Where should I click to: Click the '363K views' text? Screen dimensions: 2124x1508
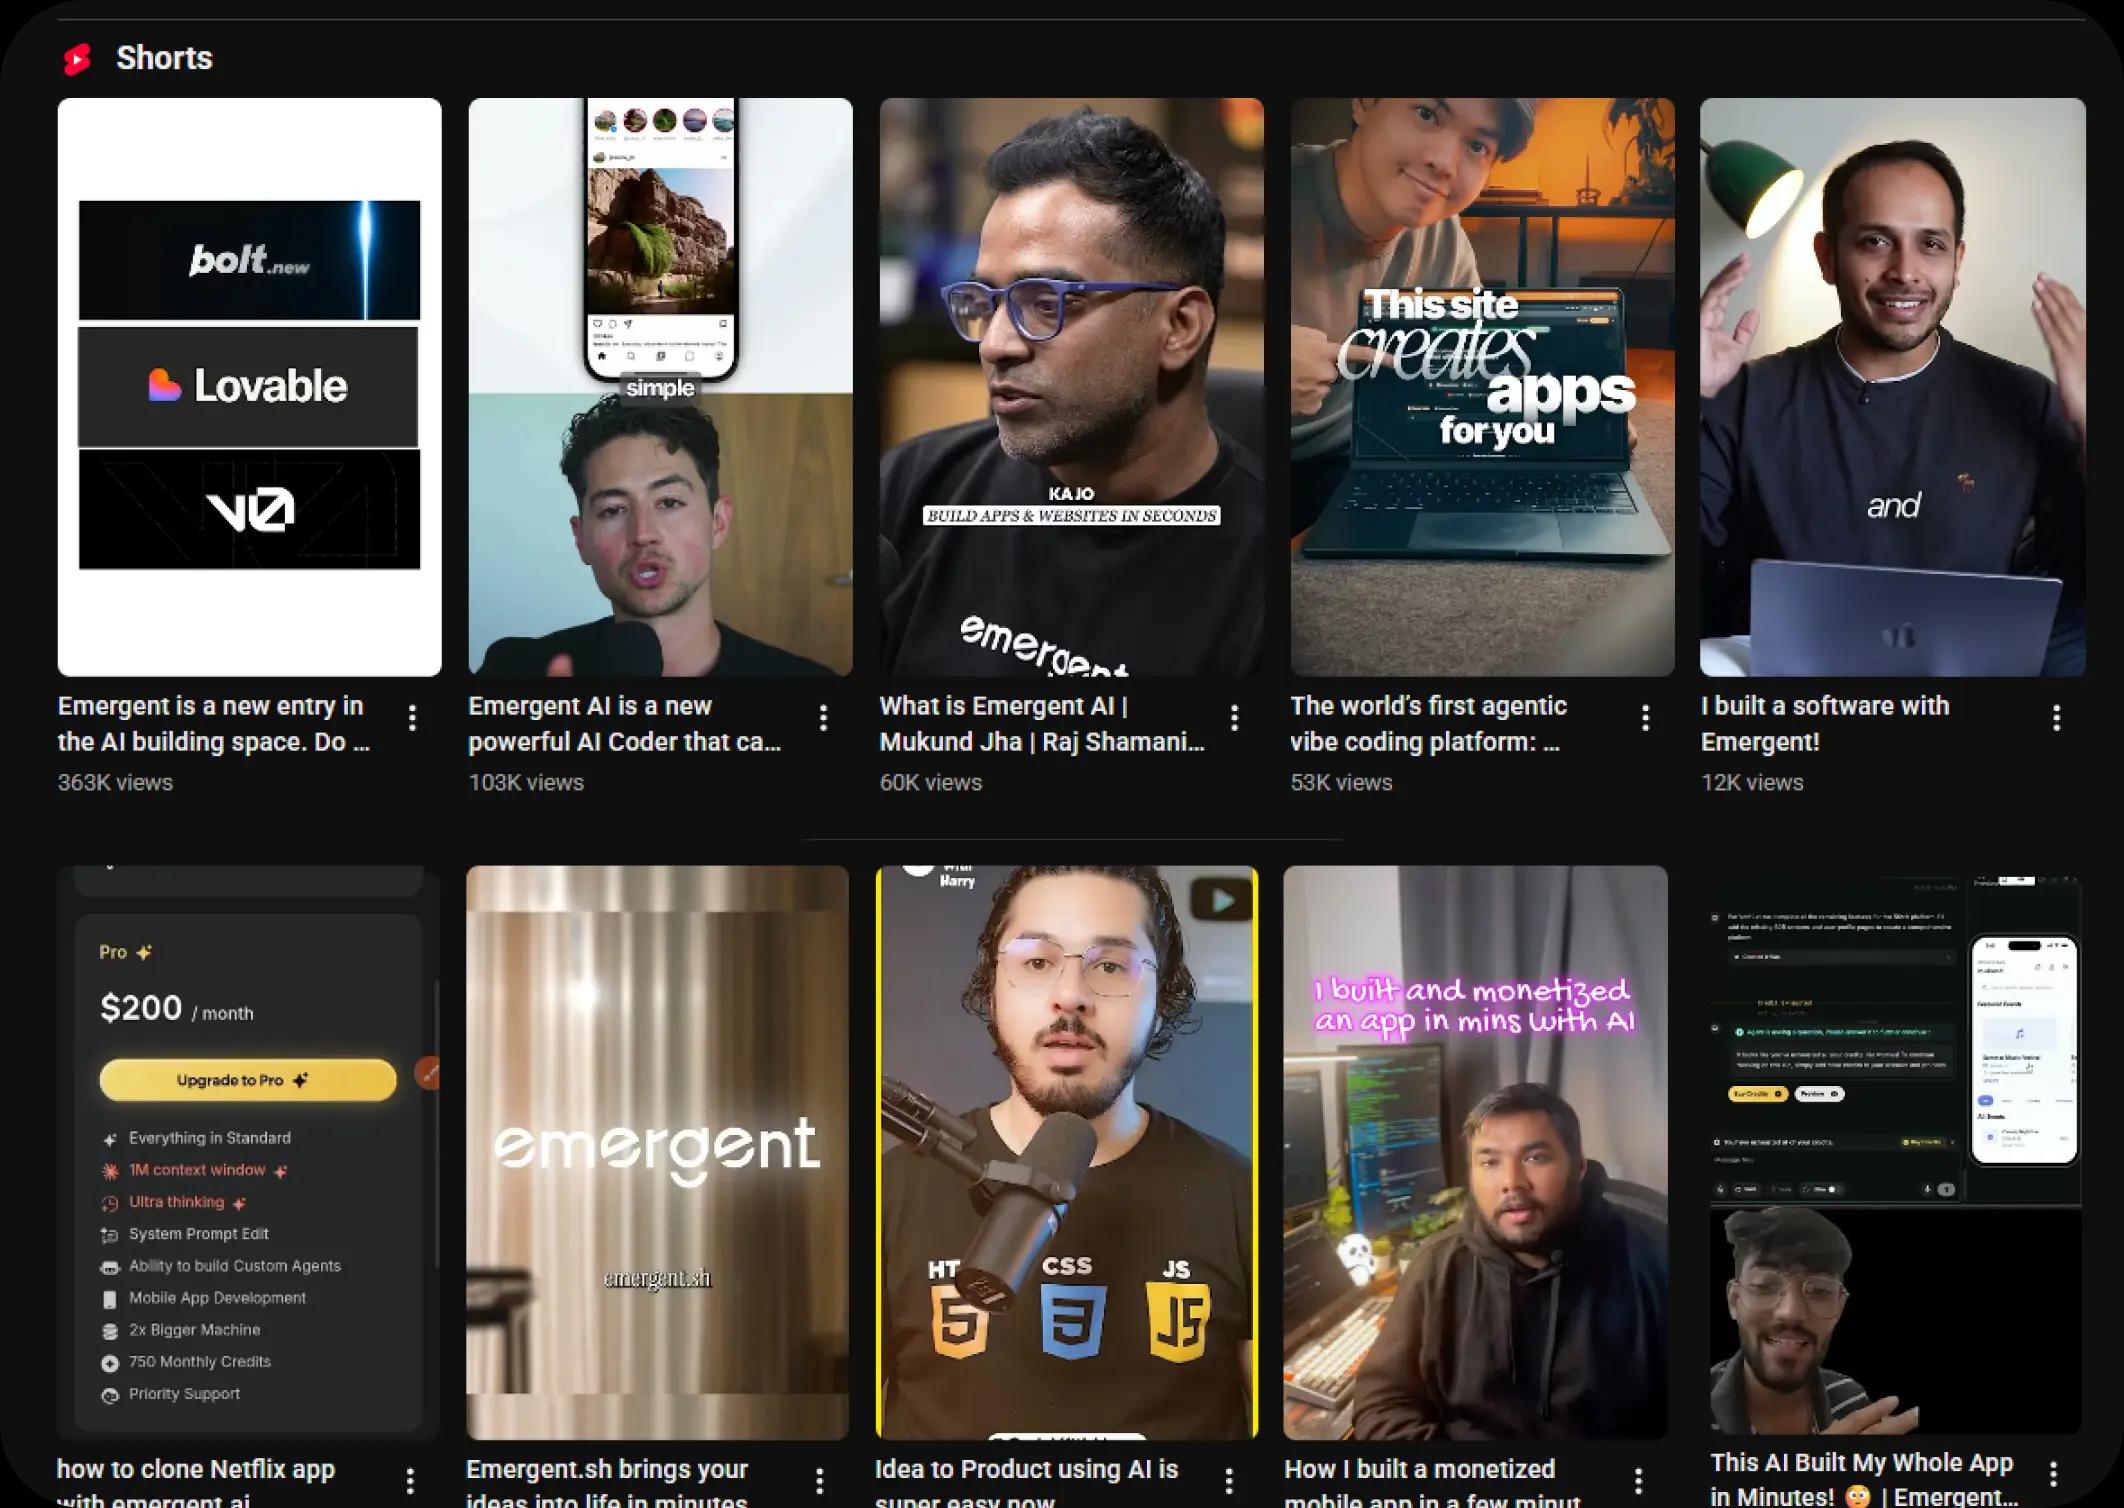115,783
